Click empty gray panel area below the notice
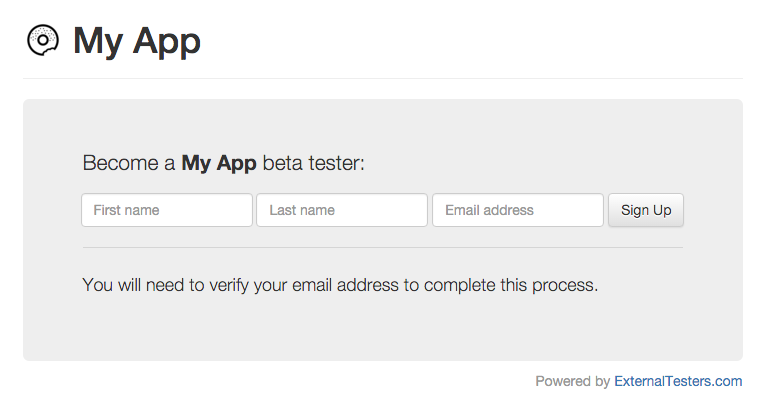This screenshot has width=770, height=410. click(x=382, y=330)
